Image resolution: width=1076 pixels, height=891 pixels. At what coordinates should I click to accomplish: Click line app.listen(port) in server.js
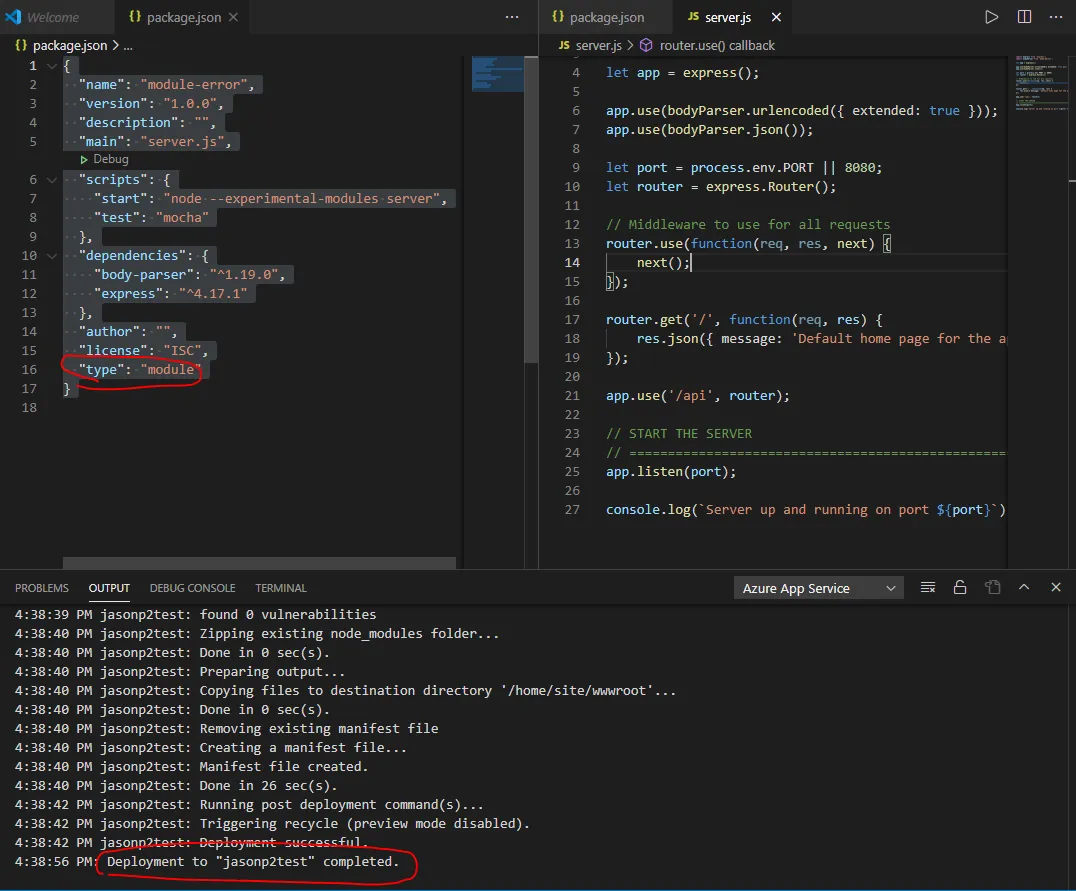tap(670, 472)
